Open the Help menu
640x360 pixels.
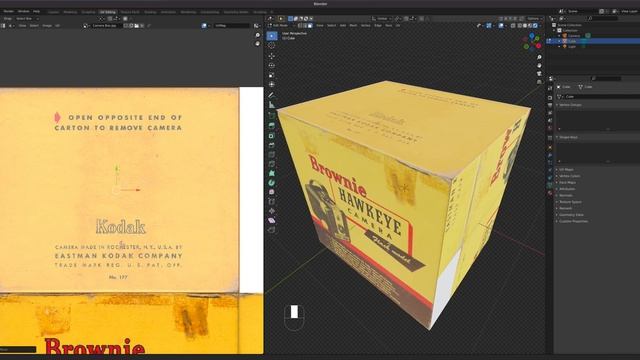pyautogui.click(x=36, y=11)
